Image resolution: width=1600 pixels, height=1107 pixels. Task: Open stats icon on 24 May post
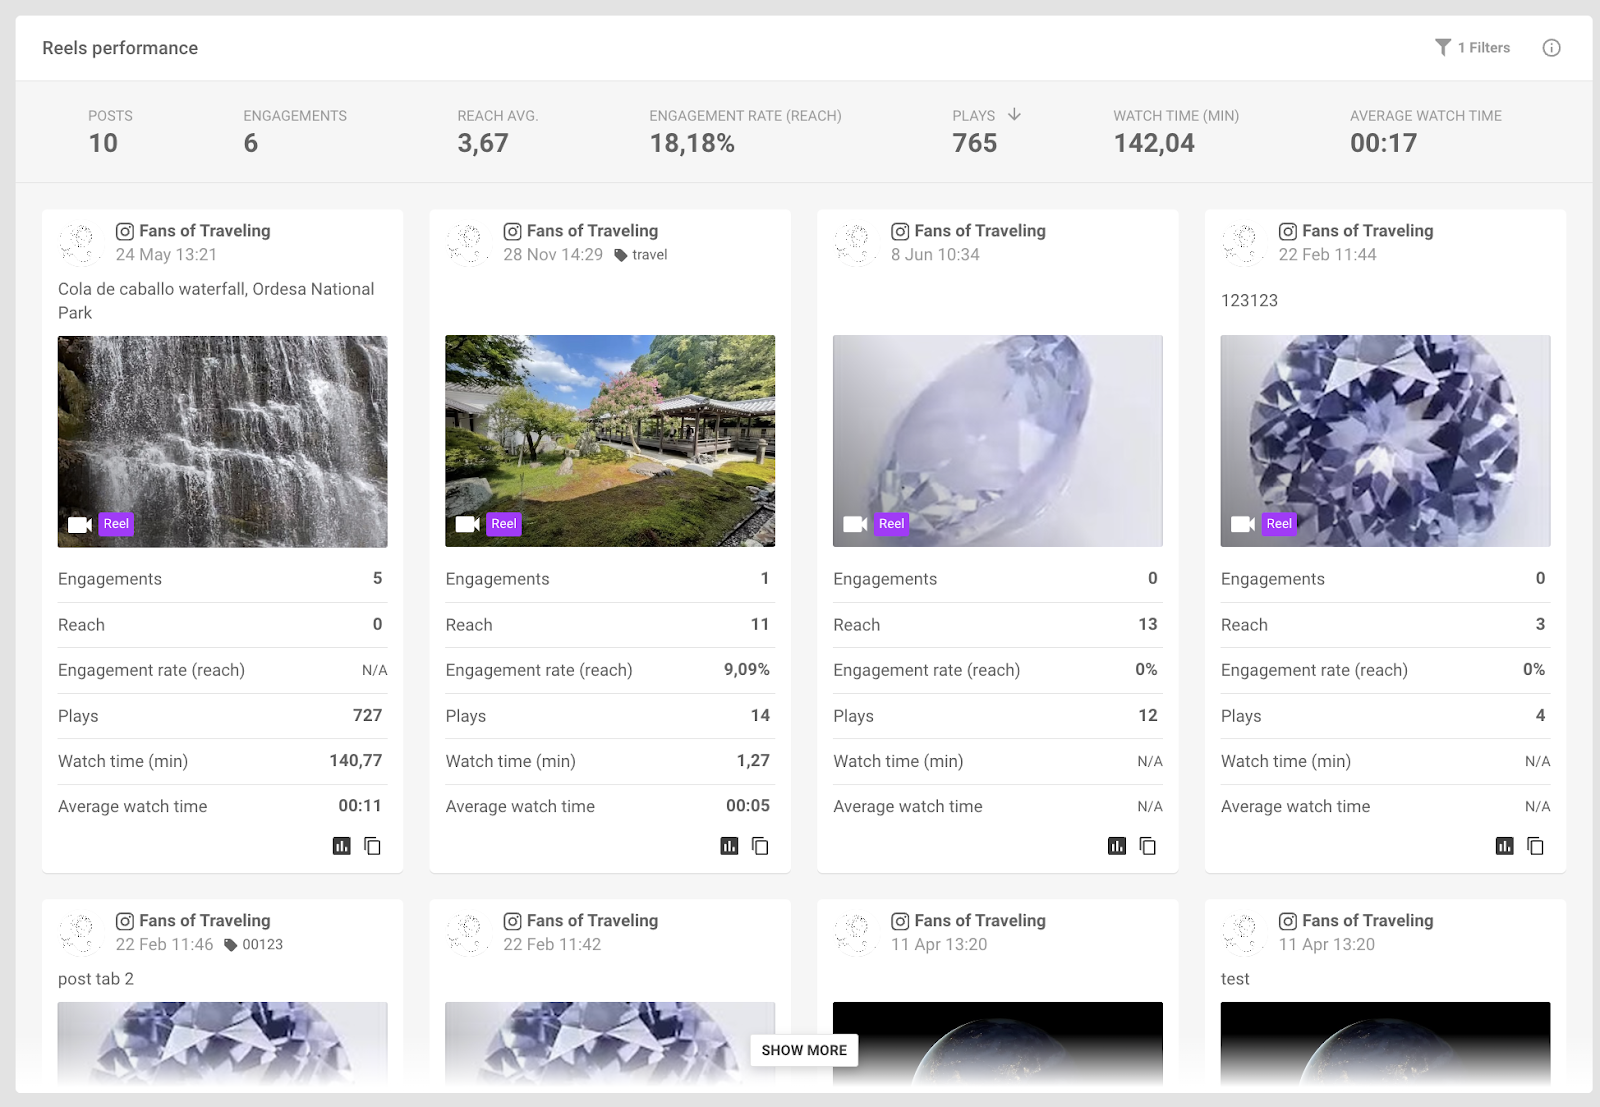[342, 846]
